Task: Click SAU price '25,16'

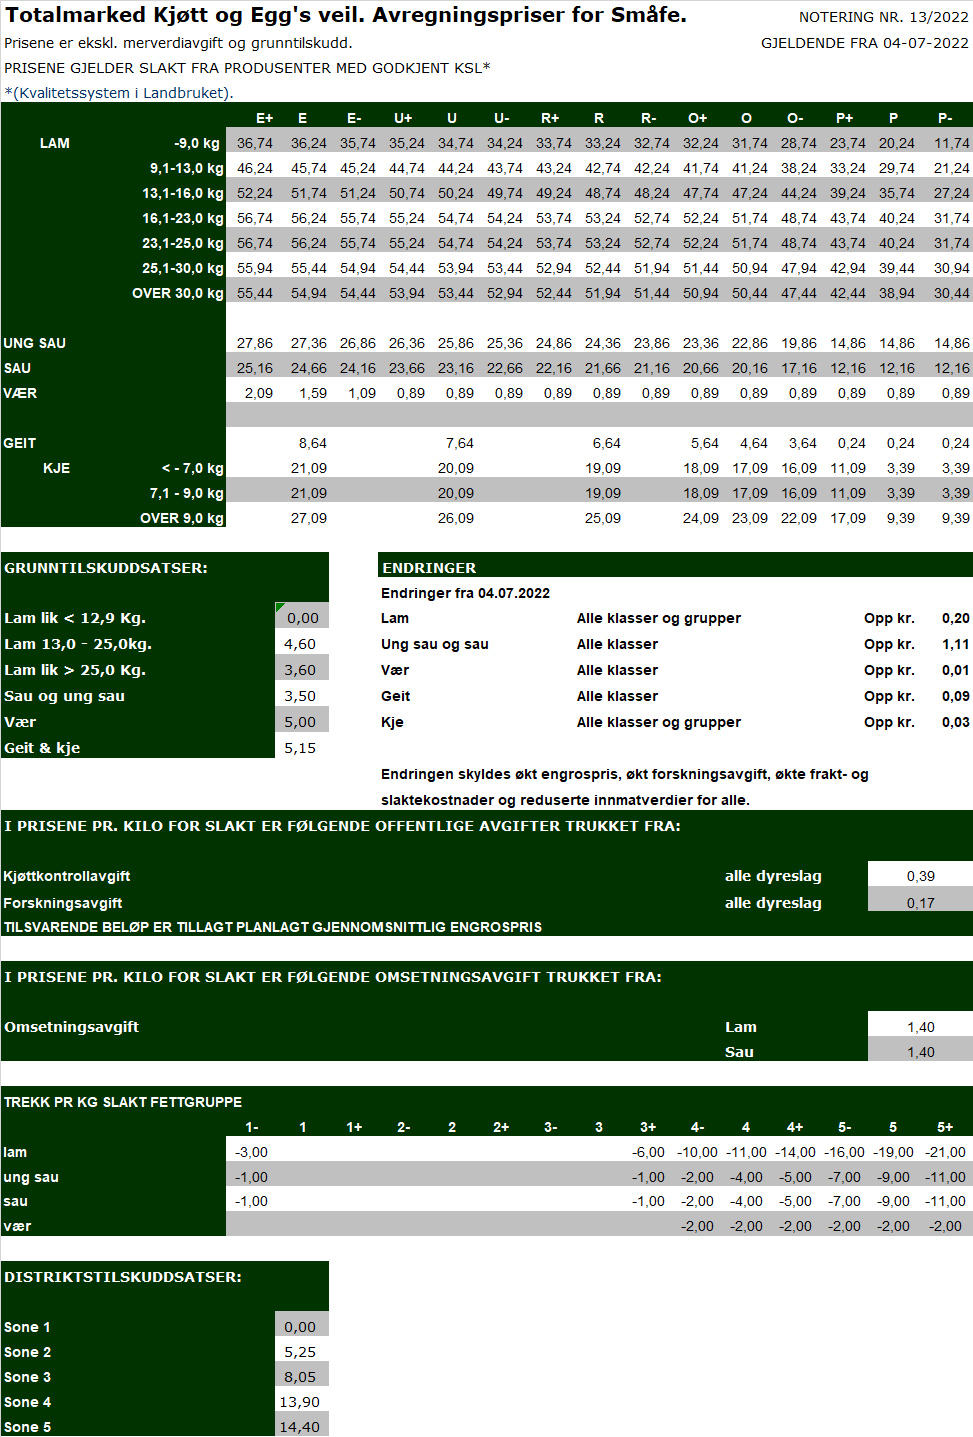Action: point(255,368)
